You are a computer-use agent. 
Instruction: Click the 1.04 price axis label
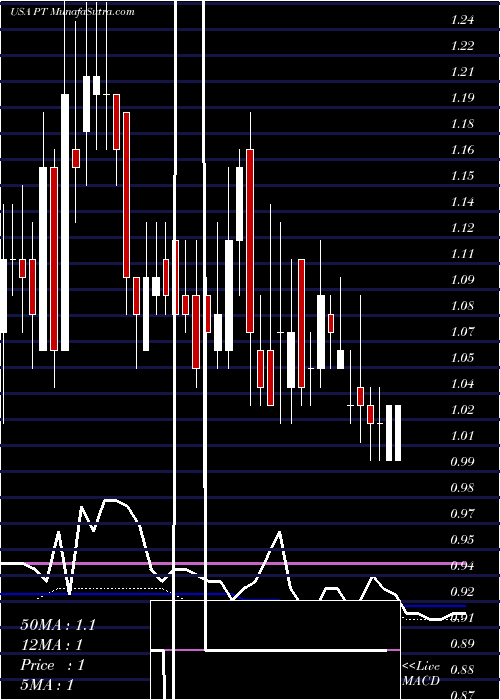click(x=462, y=383)
